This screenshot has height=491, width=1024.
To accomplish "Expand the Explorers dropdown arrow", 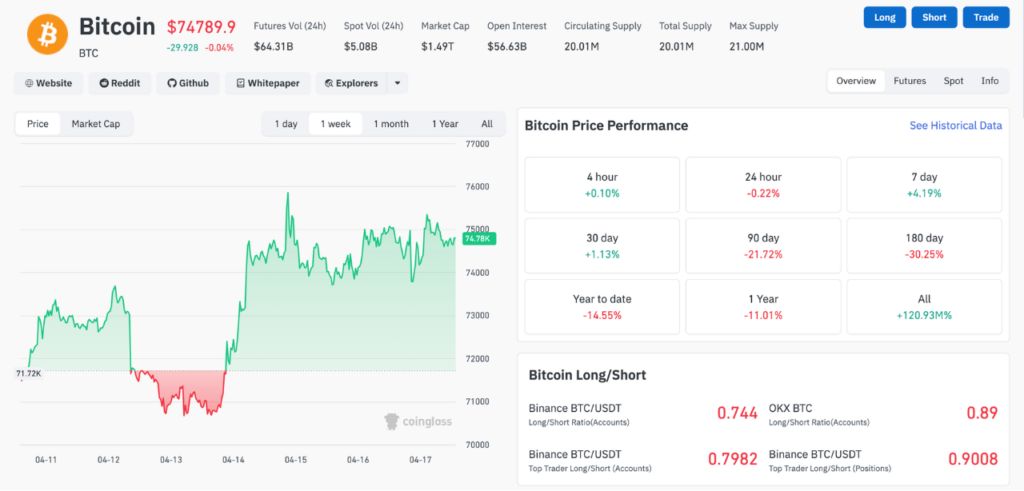I will point(397,83).
